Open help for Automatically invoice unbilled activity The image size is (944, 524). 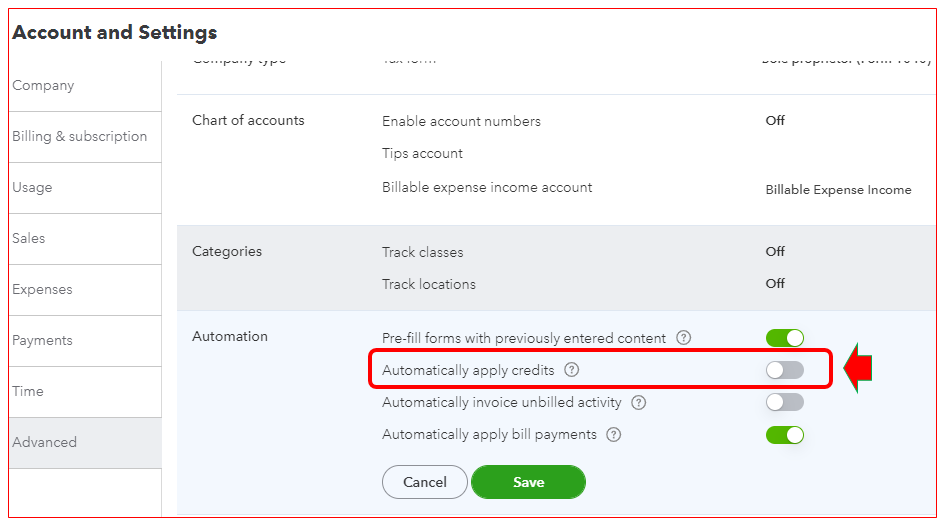tap(639, 403)
